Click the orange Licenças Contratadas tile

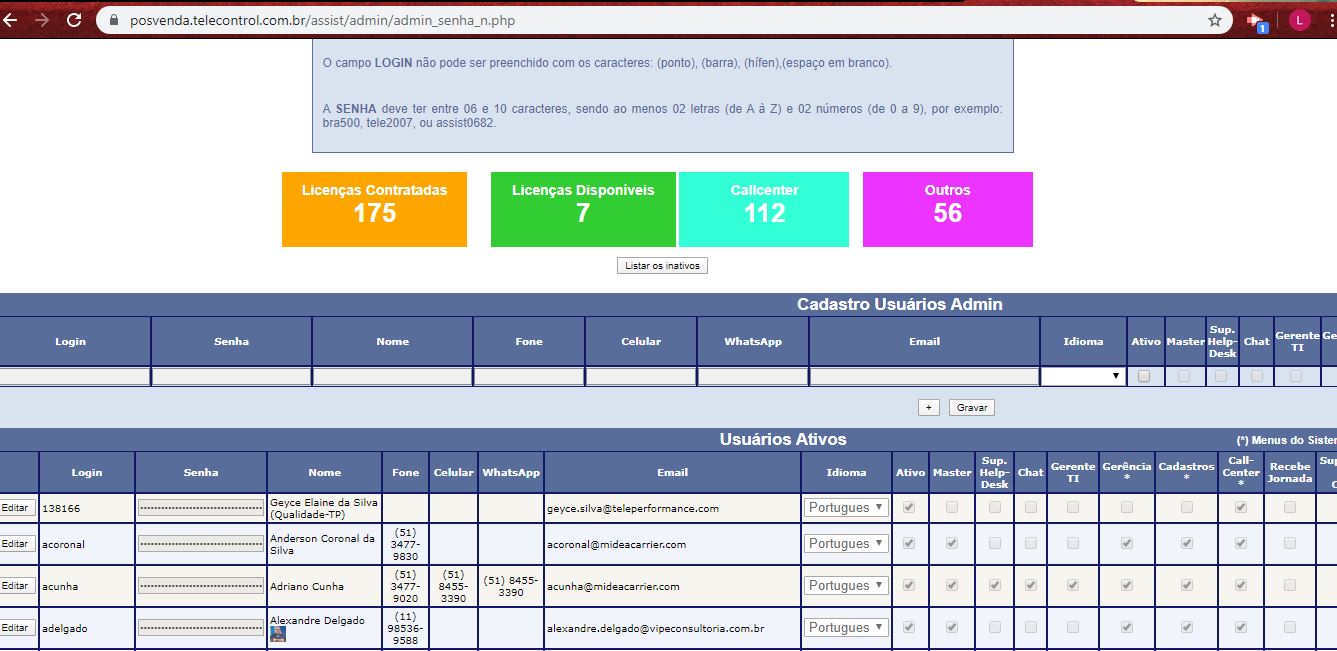click(374, 209)
